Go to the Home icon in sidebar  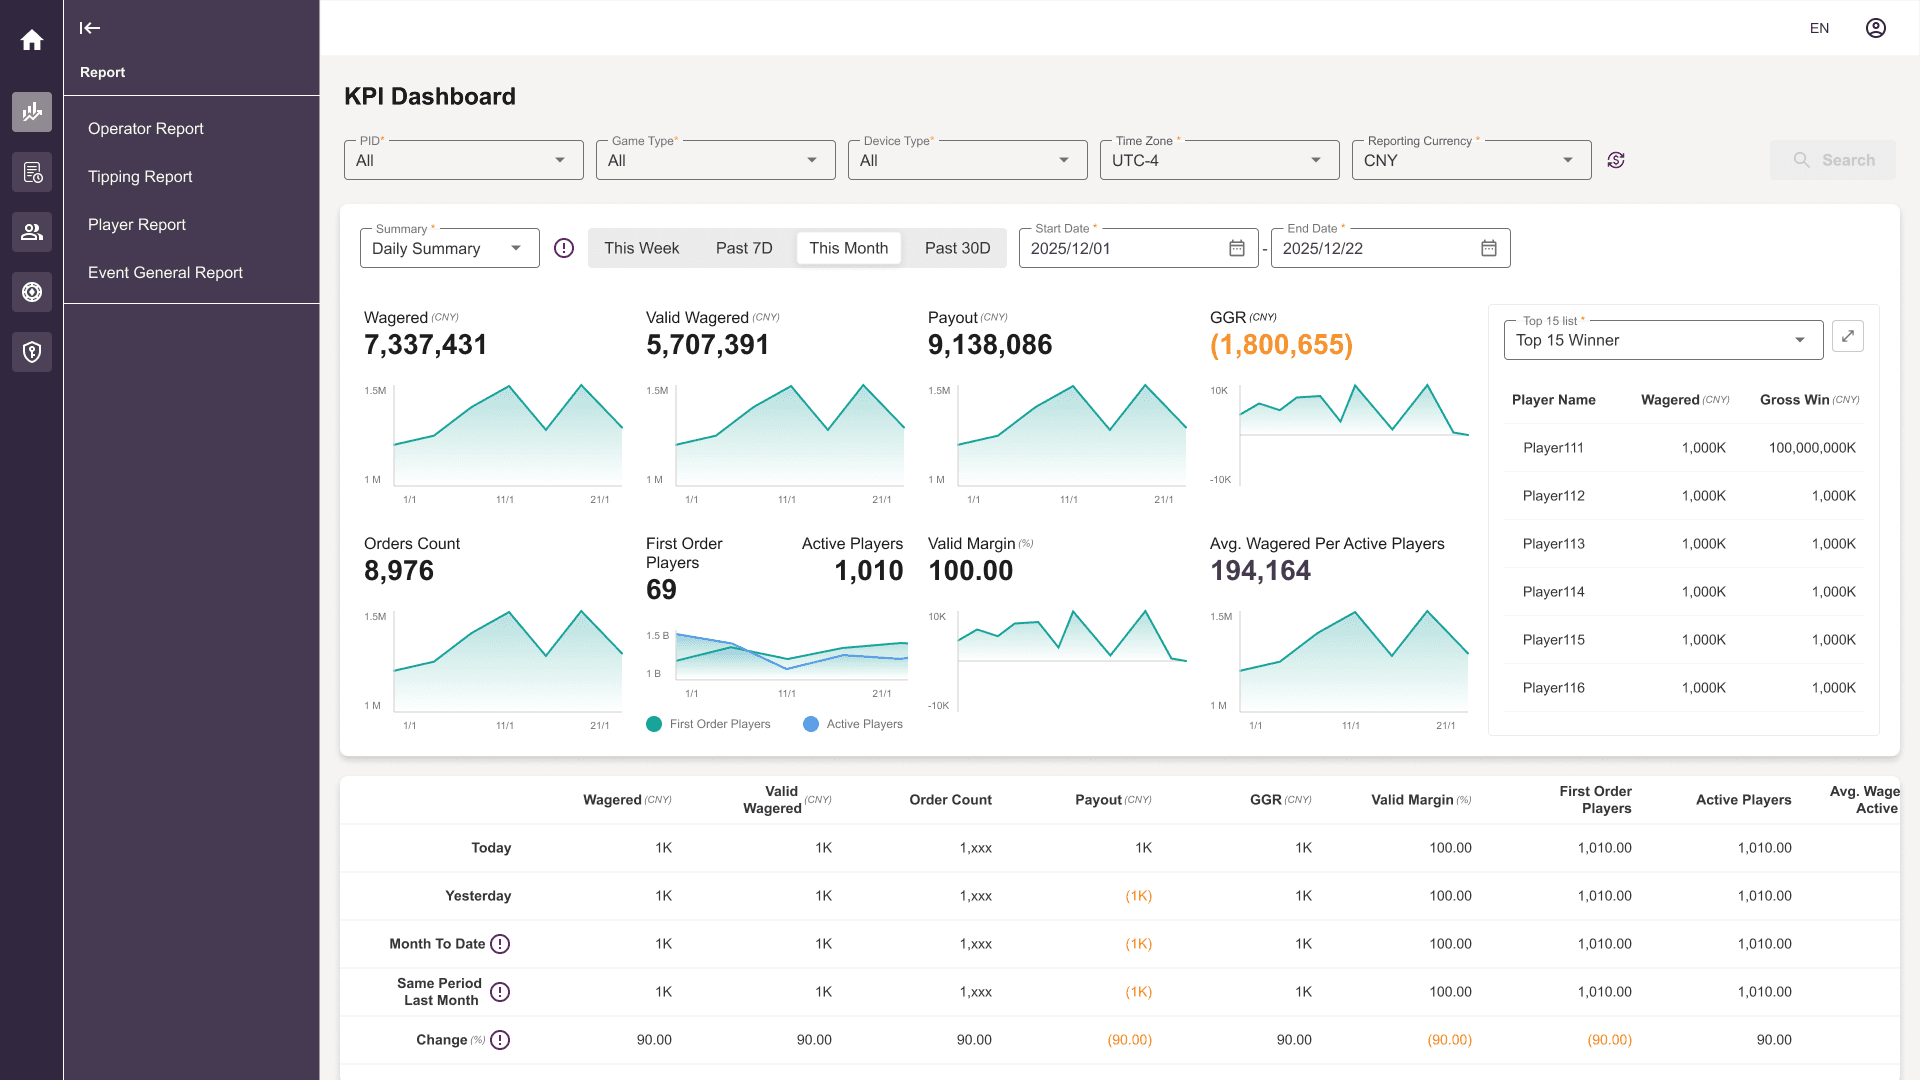[32, 40]
